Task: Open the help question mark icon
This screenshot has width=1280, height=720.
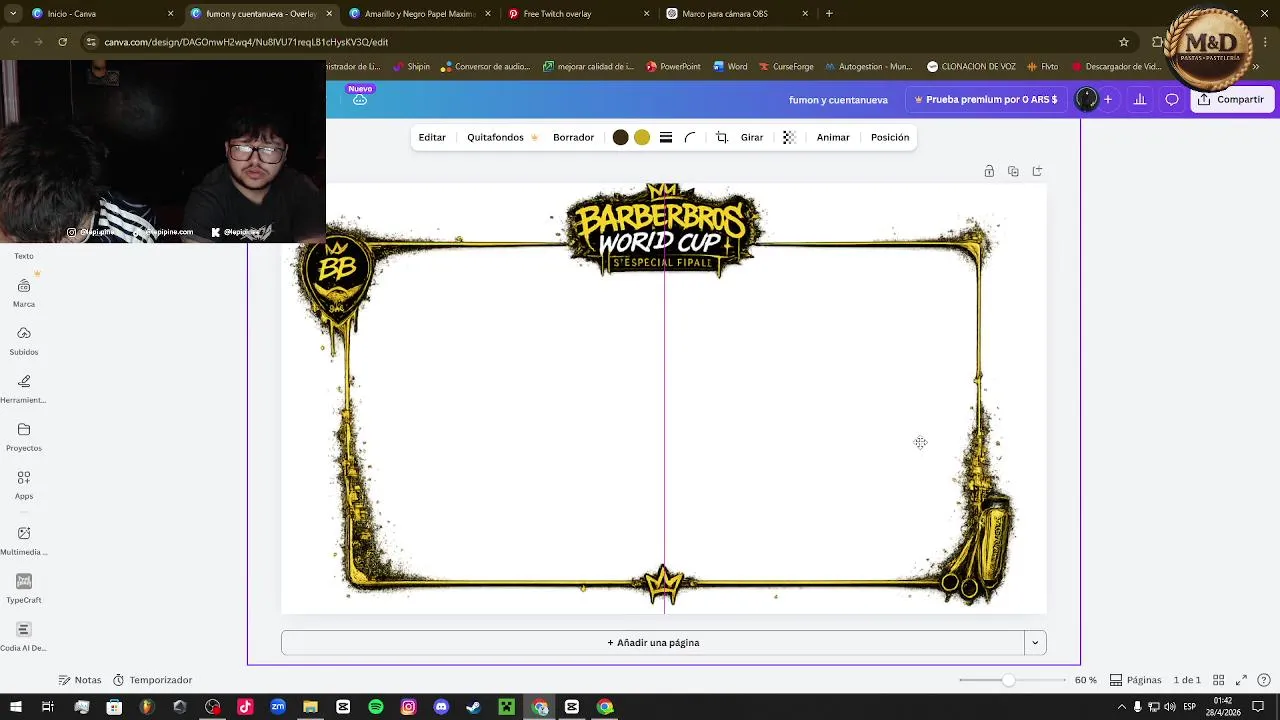Action: tap(1264, 680)
